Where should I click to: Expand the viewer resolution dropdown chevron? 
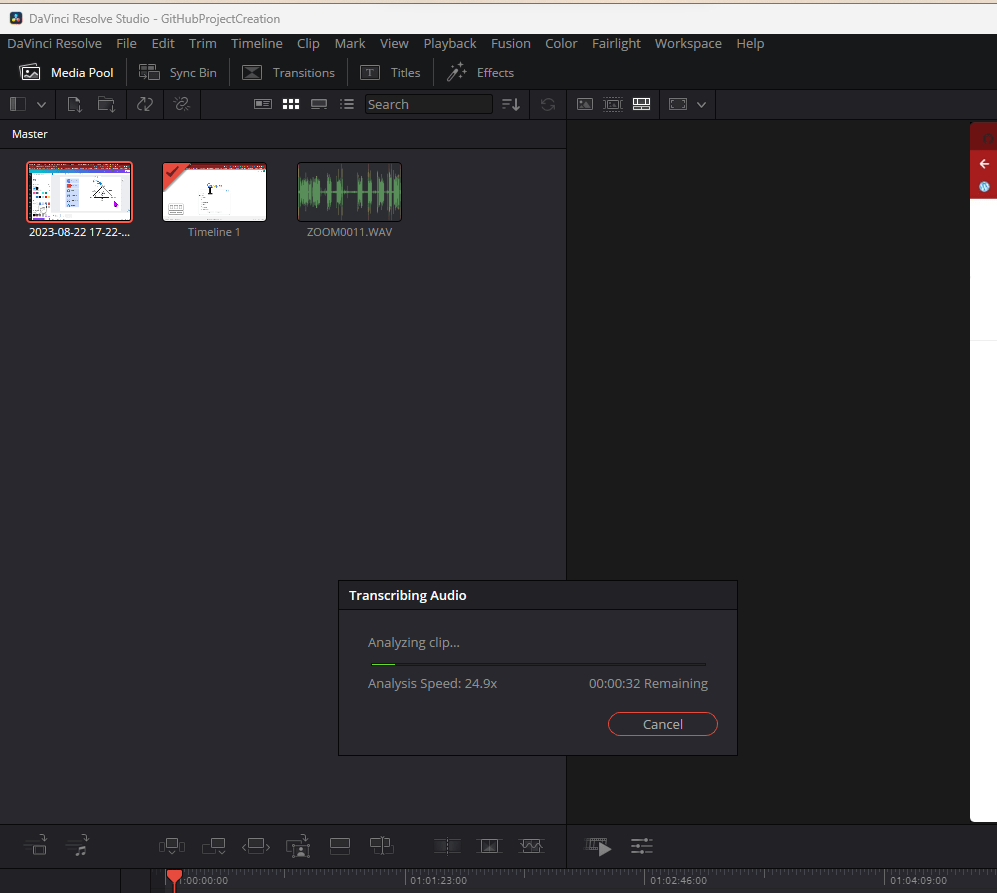point(701,104)
